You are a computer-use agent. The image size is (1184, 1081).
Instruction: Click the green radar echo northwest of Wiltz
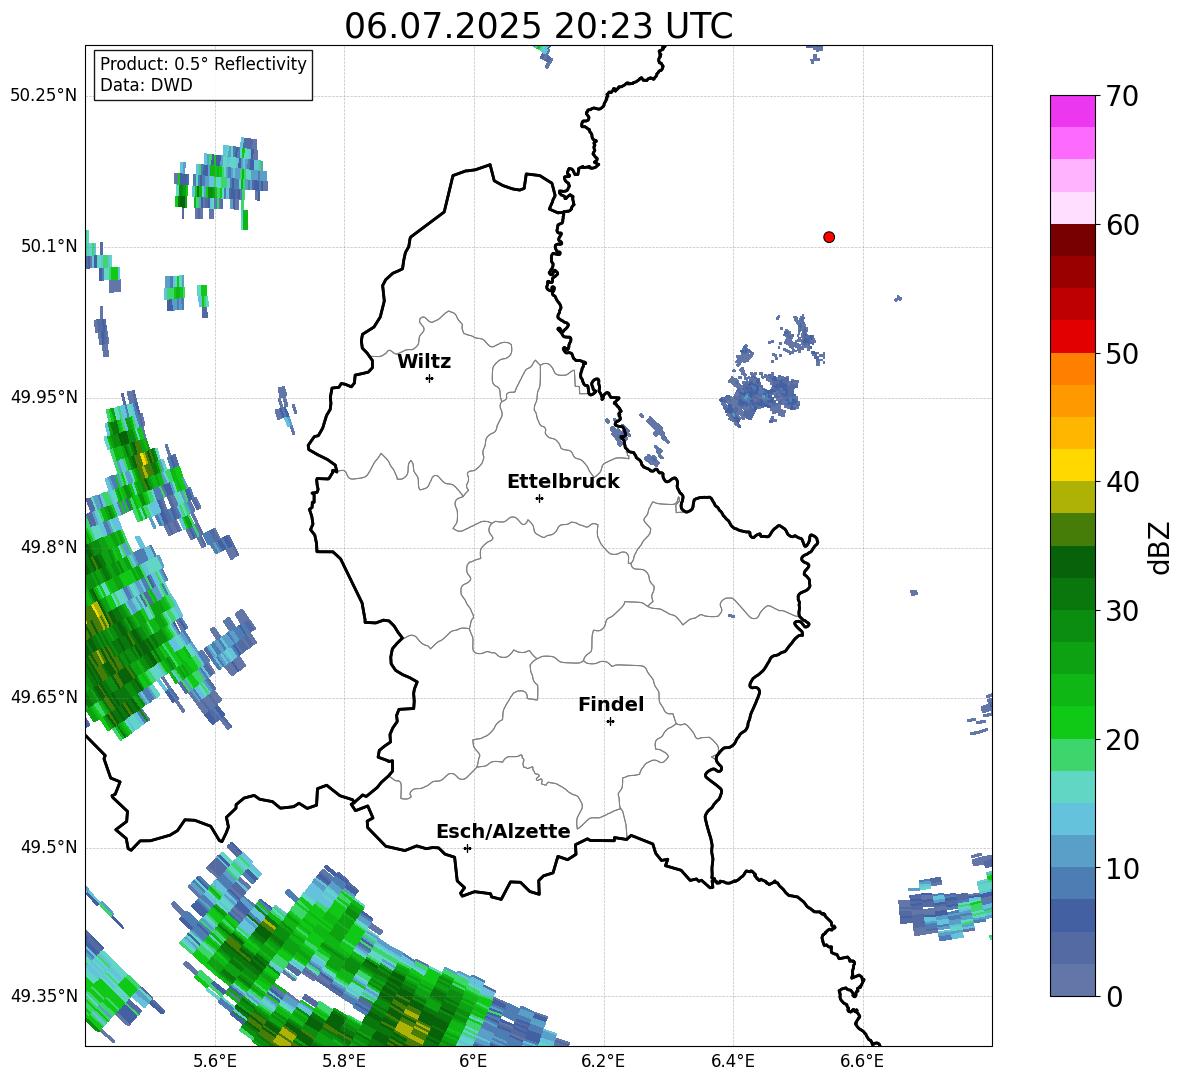click(x=220, y=181)
